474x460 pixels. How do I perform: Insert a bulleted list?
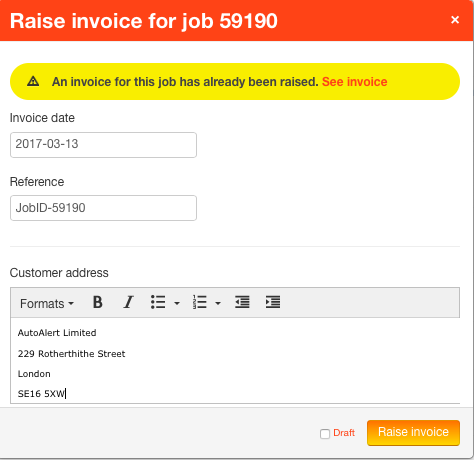tap(158, 303)
